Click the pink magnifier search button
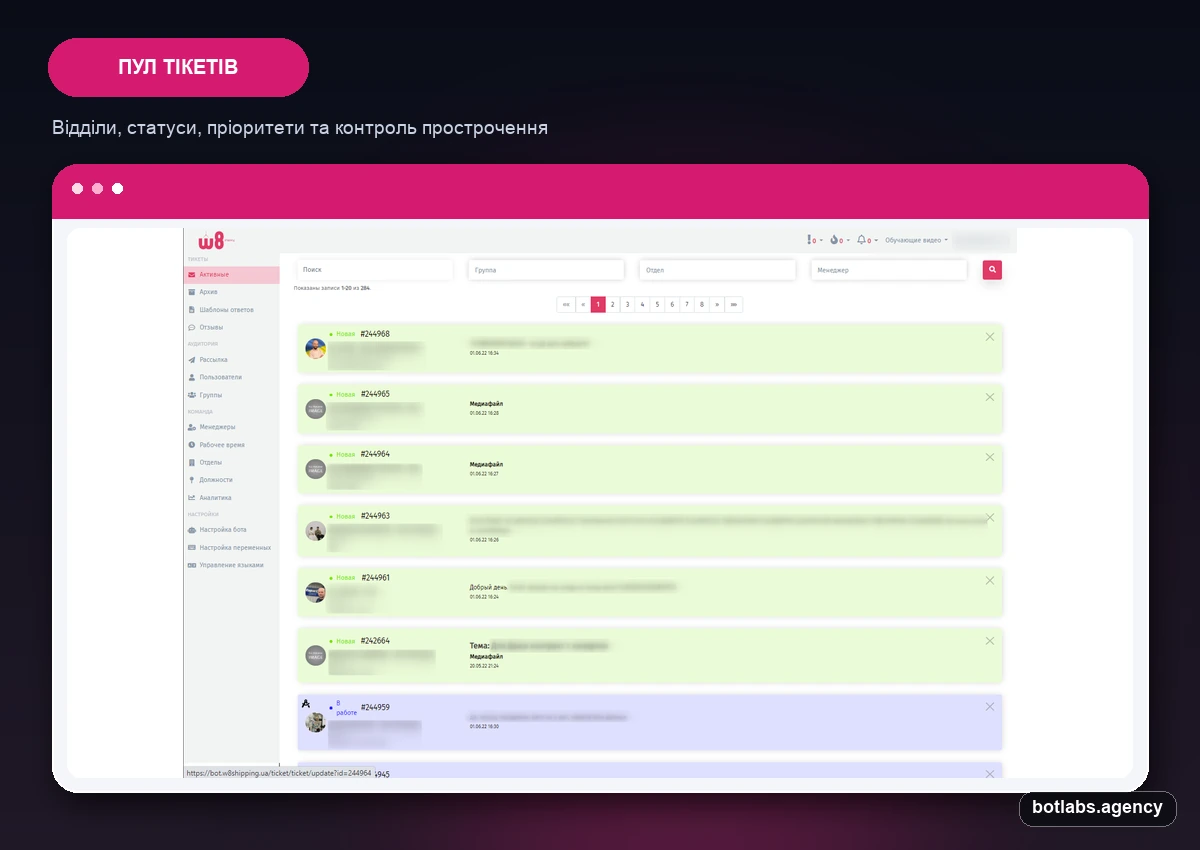Image resolution: width=1200 pixels, height=850 pixels. [992, 270]
